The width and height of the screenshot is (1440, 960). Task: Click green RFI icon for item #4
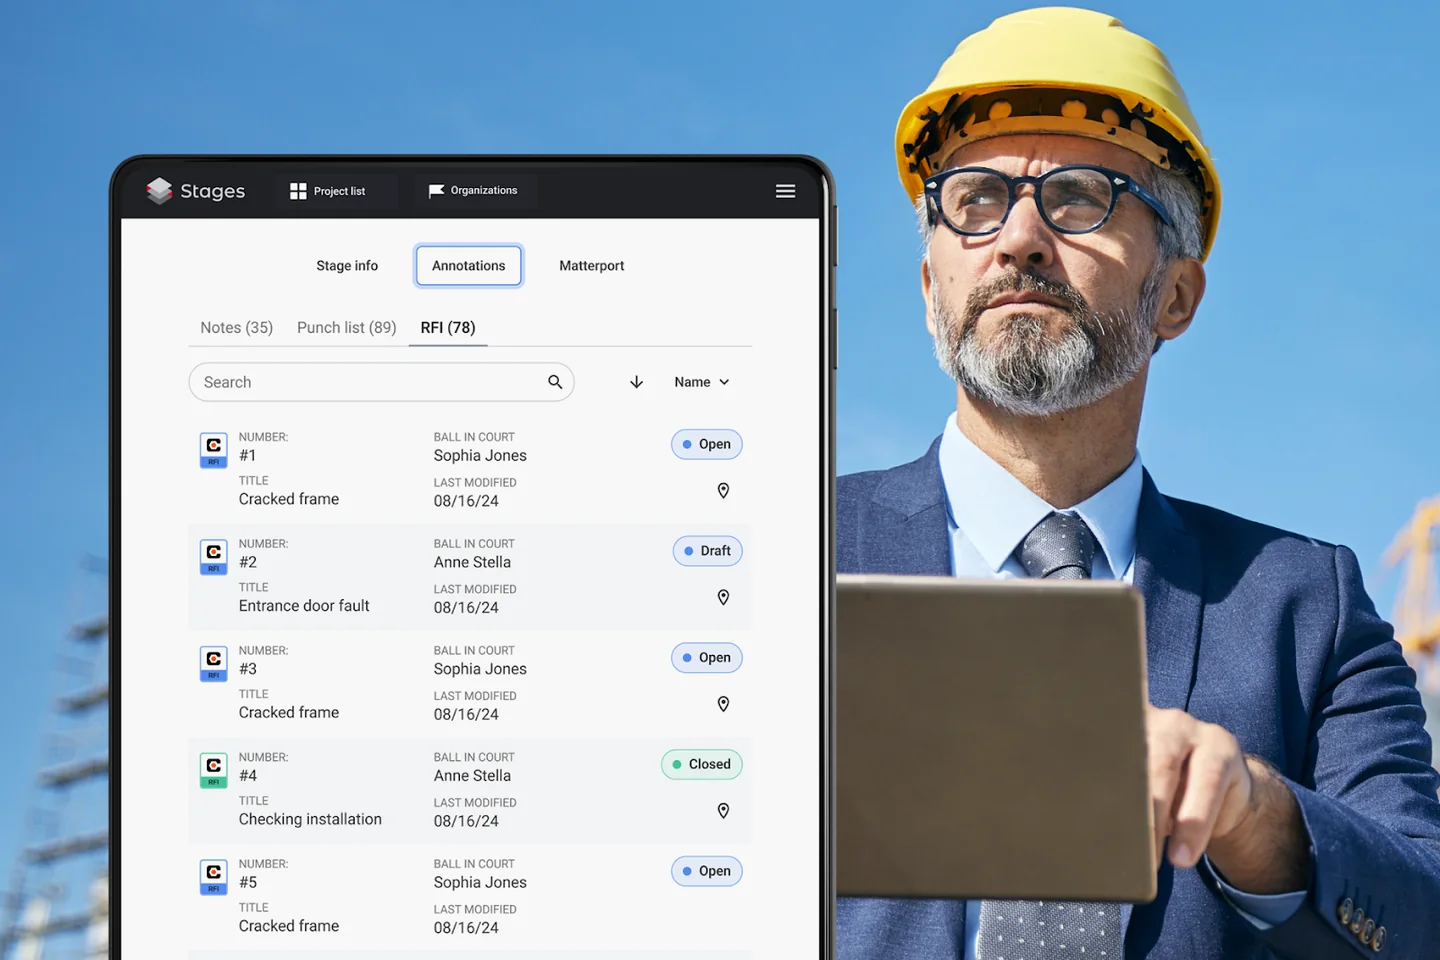point(214,771)
